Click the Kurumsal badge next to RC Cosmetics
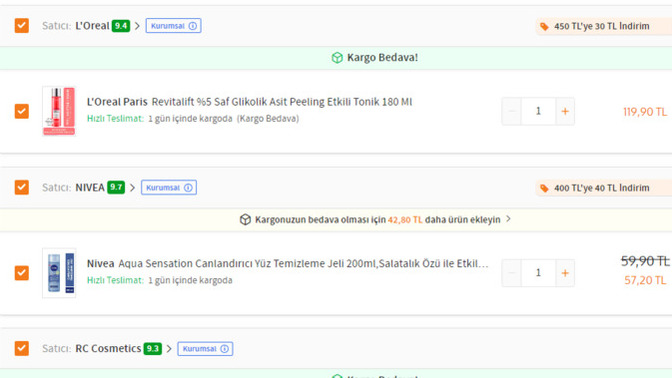The width and height of the screenshot is (672, 378). click(205, 348)
